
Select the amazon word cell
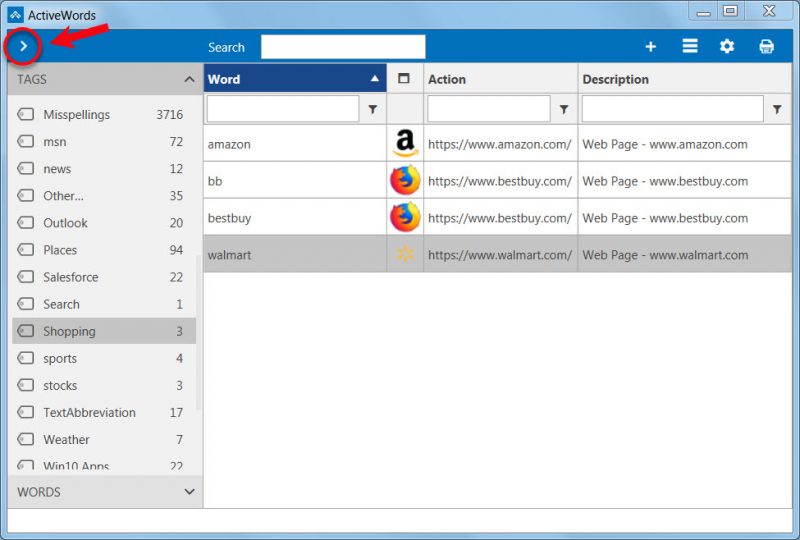click(295, 144)
